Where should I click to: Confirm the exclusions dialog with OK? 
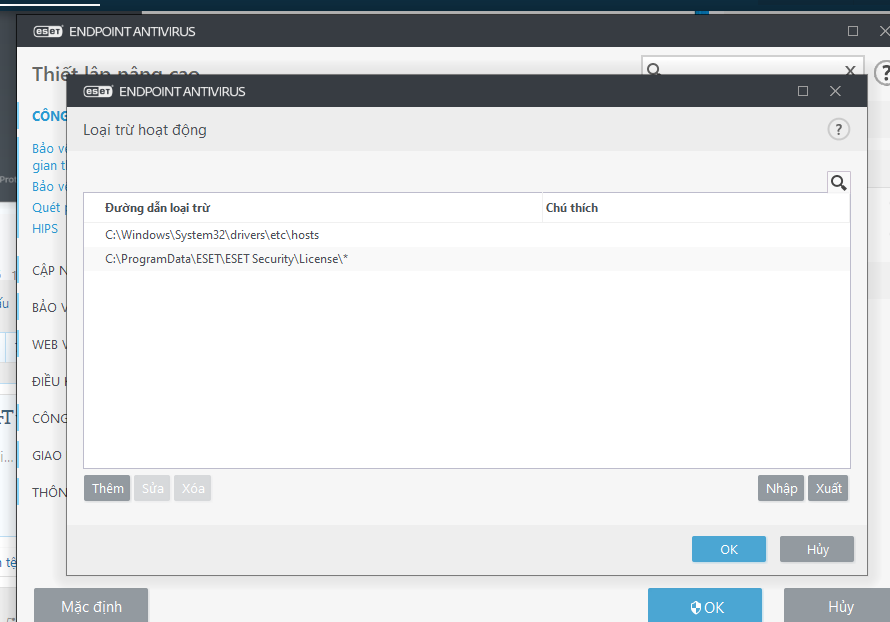[x=729, y=549]
